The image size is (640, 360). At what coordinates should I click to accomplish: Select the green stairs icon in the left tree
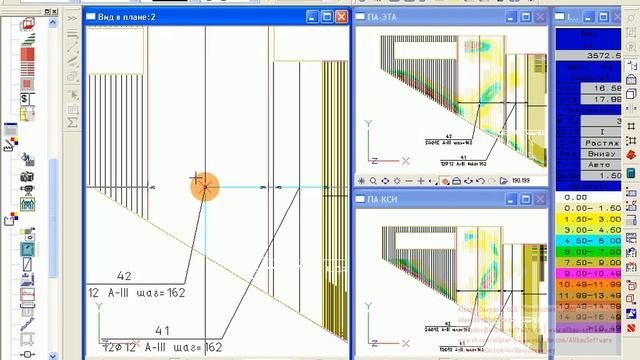(28, 40)
